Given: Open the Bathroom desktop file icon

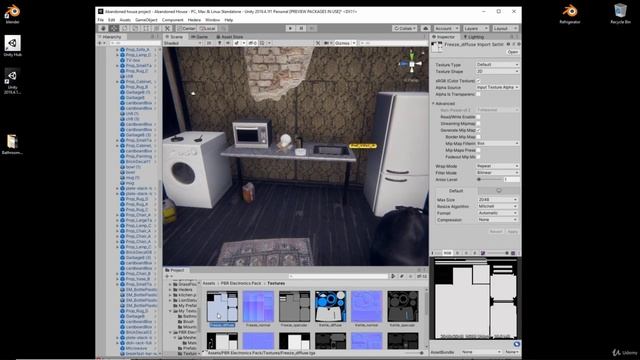Looking at the screenshot, I should 12,144.
